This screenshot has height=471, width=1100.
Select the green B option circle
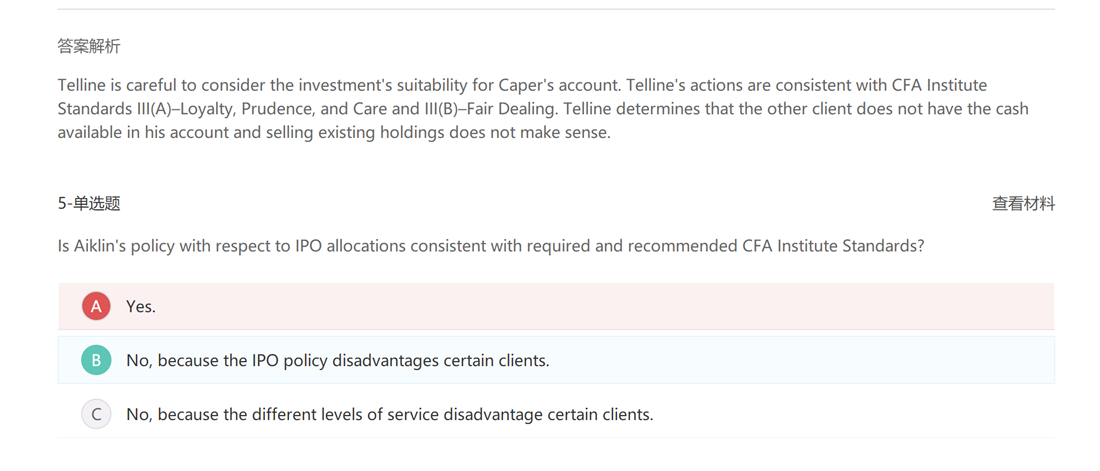coord(96,360)
